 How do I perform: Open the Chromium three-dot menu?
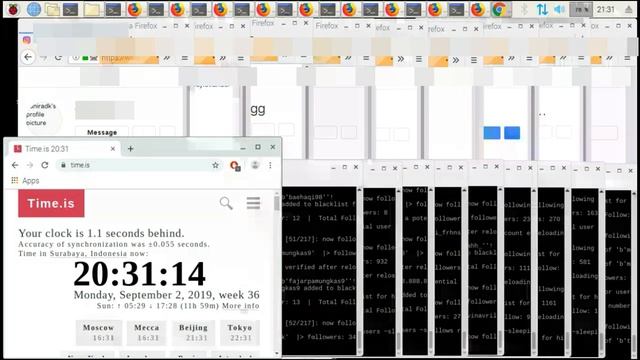click(x=270, y=165)
